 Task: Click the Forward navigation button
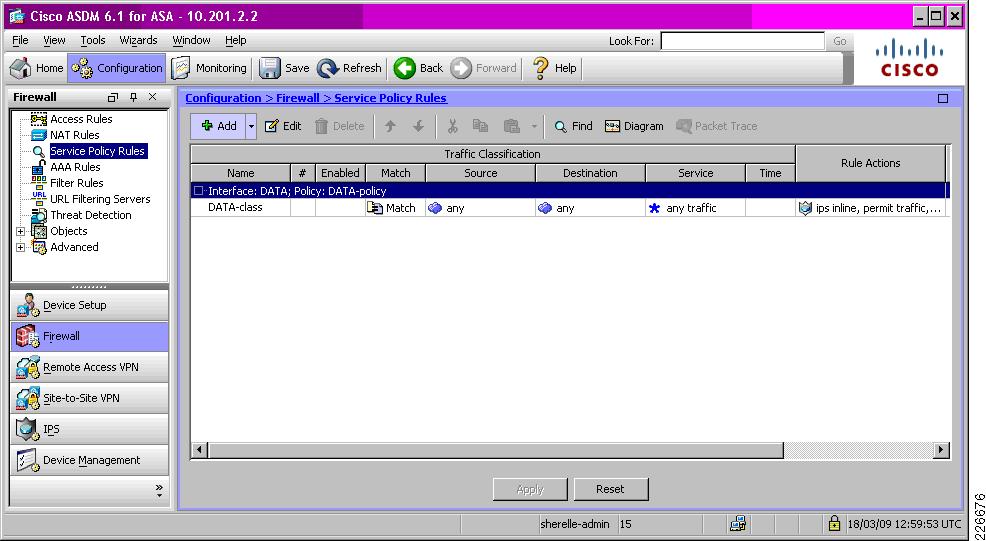tap(484, 68)
